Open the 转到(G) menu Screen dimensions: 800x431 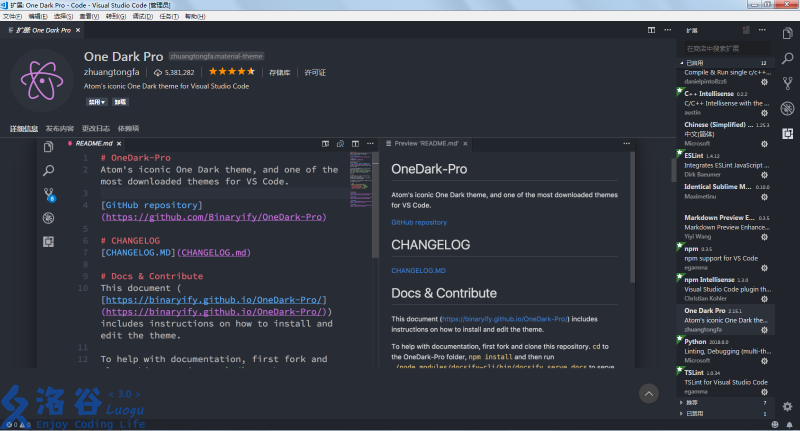pos(116,16)
